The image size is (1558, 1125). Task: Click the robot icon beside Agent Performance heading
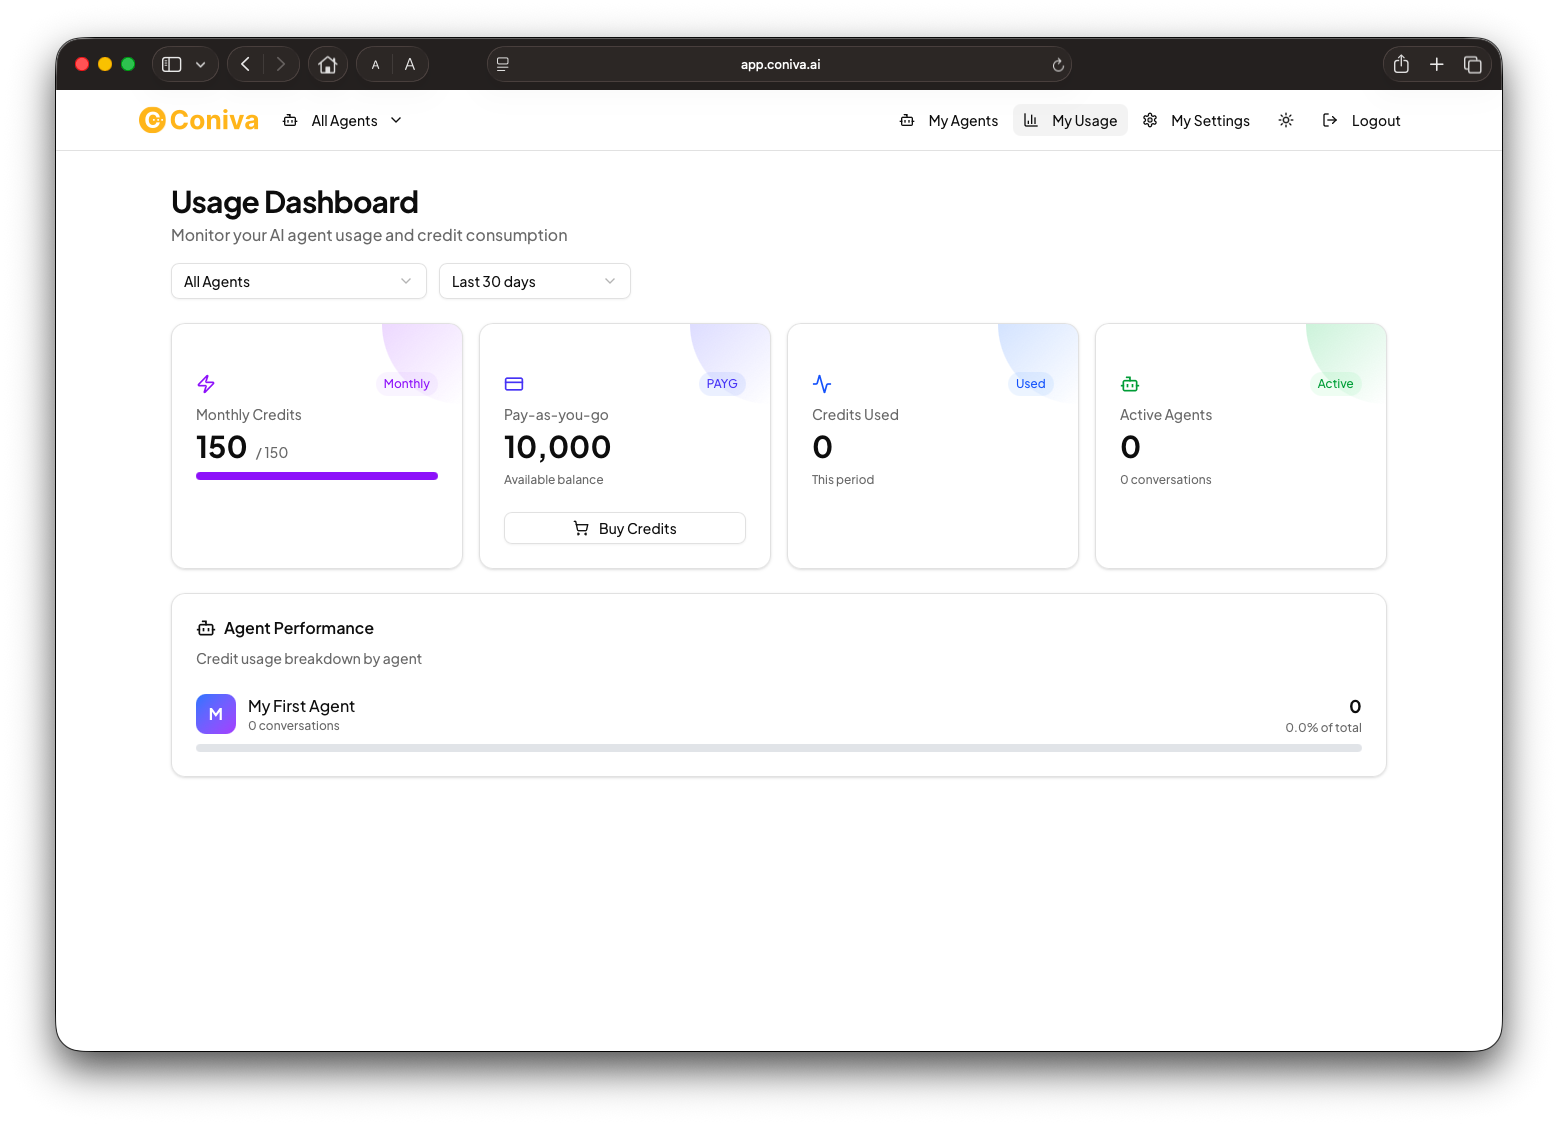point(205,627)
